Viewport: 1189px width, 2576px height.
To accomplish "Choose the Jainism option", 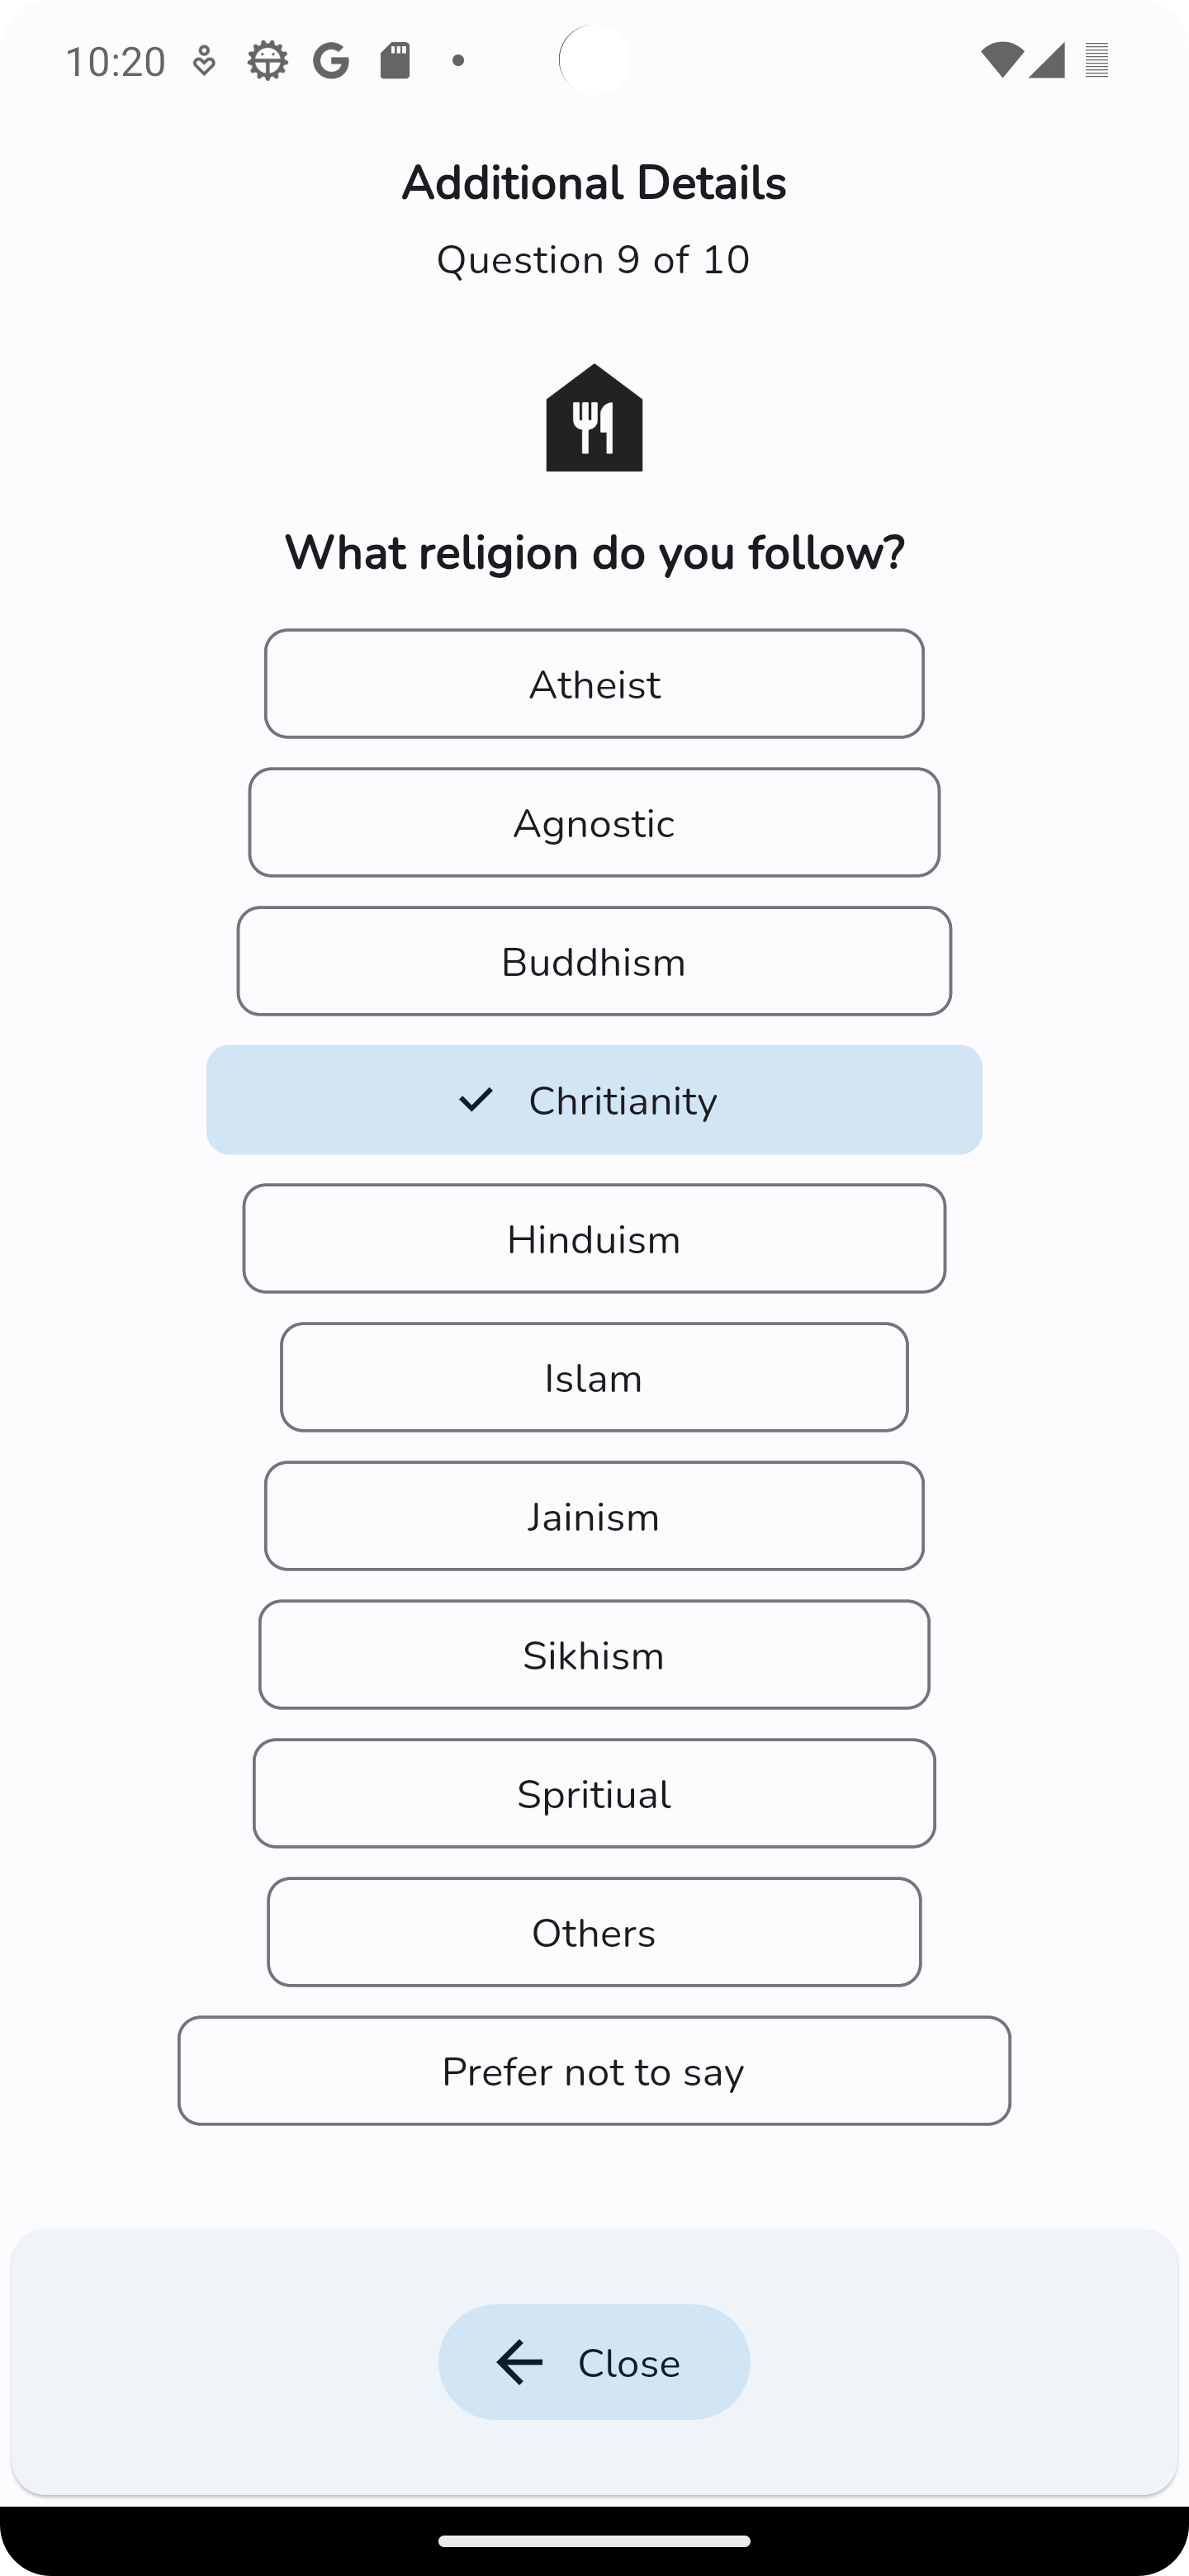I will tap(594, 1517).
